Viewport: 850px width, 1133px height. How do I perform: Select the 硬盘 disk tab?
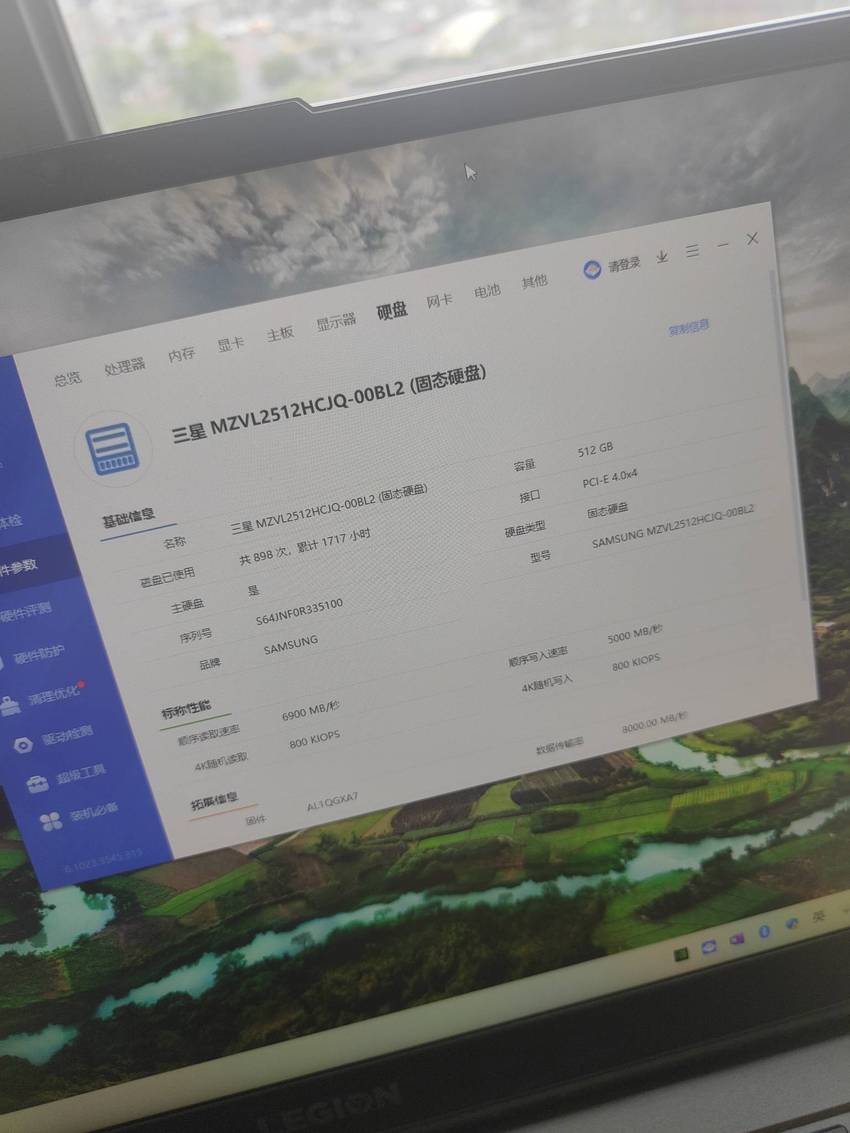click(x=392, y=311)
